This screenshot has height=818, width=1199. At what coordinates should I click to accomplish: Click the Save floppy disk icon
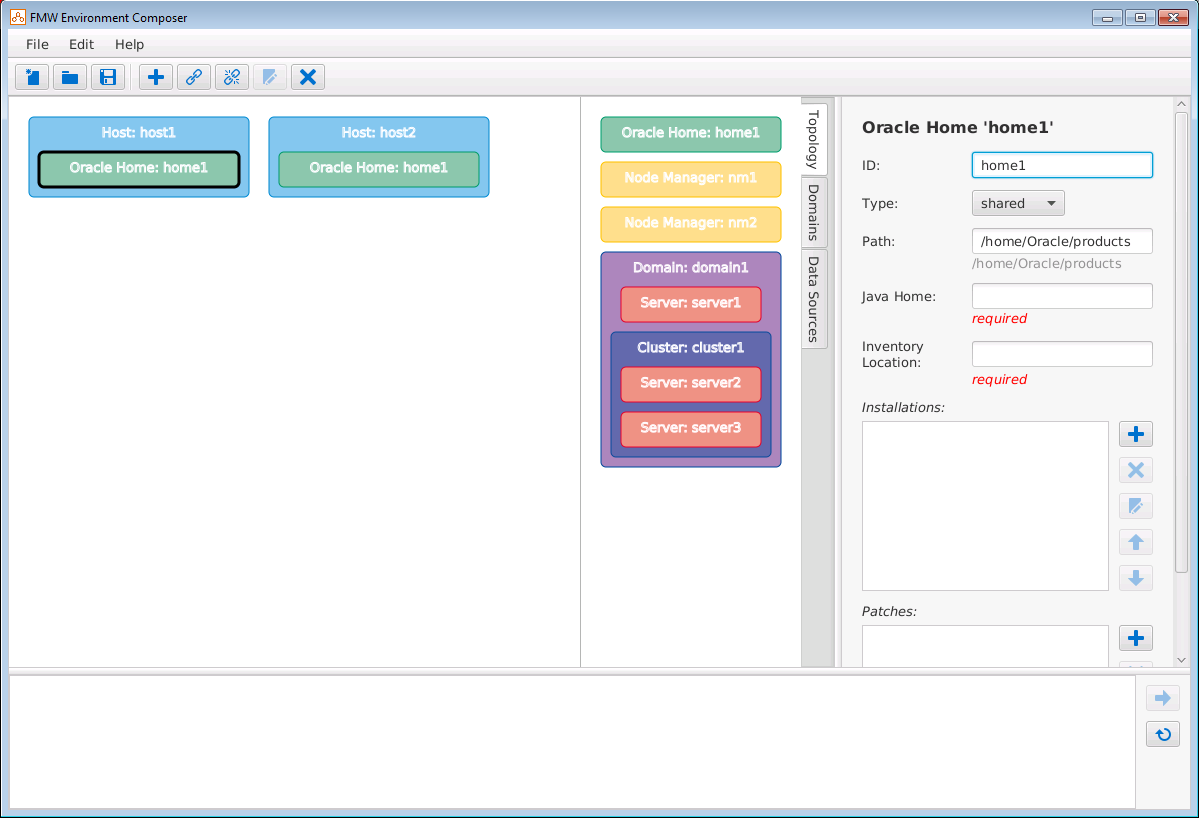point(108,77)
